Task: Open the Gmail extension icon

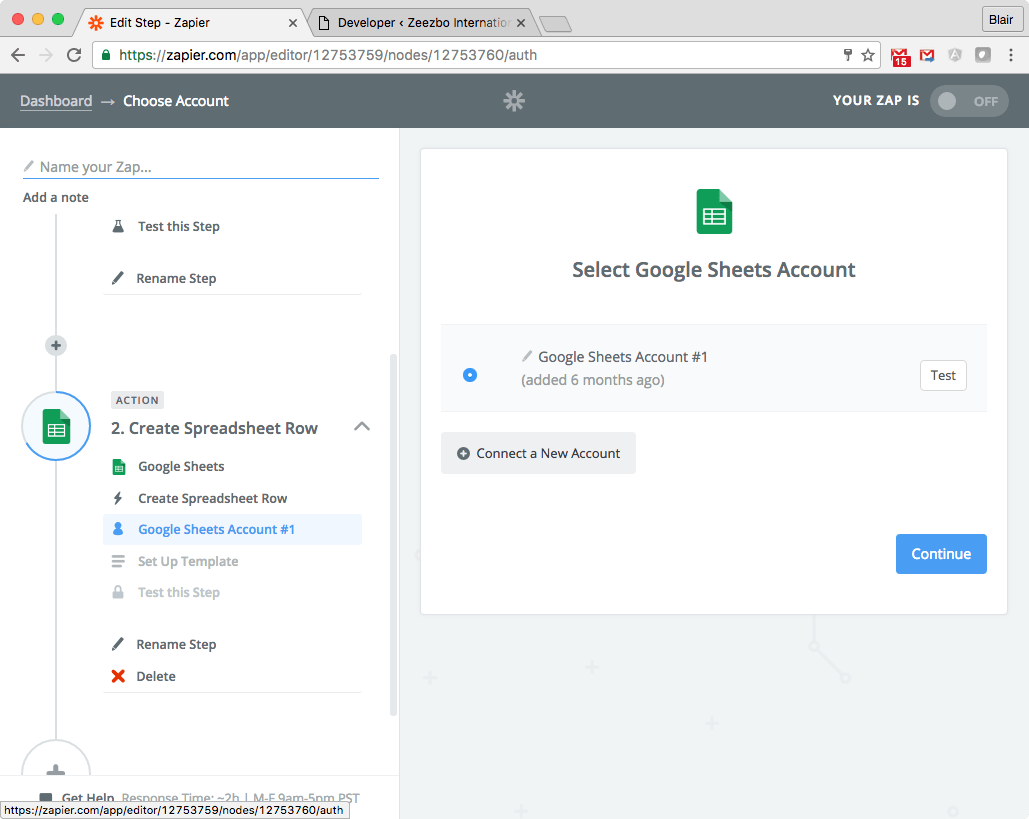Action: [927, 56]
